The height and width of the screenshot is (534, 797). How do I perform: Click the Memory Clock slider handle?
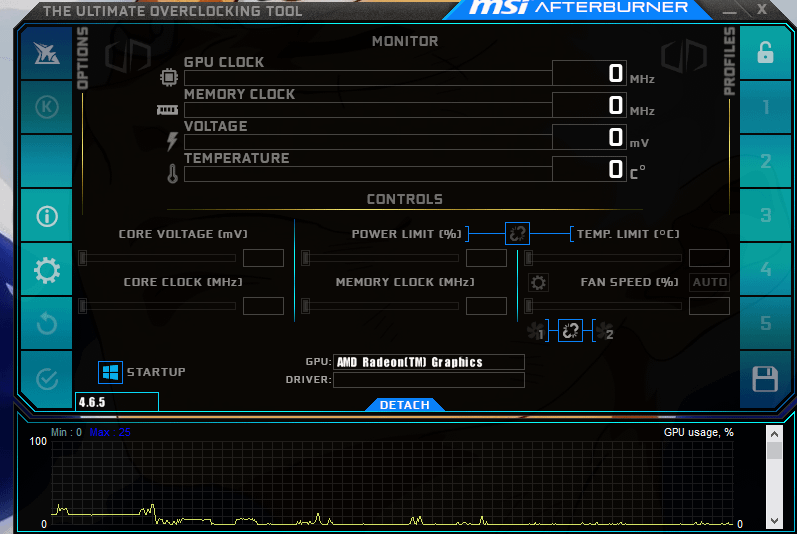pos(305,306)
